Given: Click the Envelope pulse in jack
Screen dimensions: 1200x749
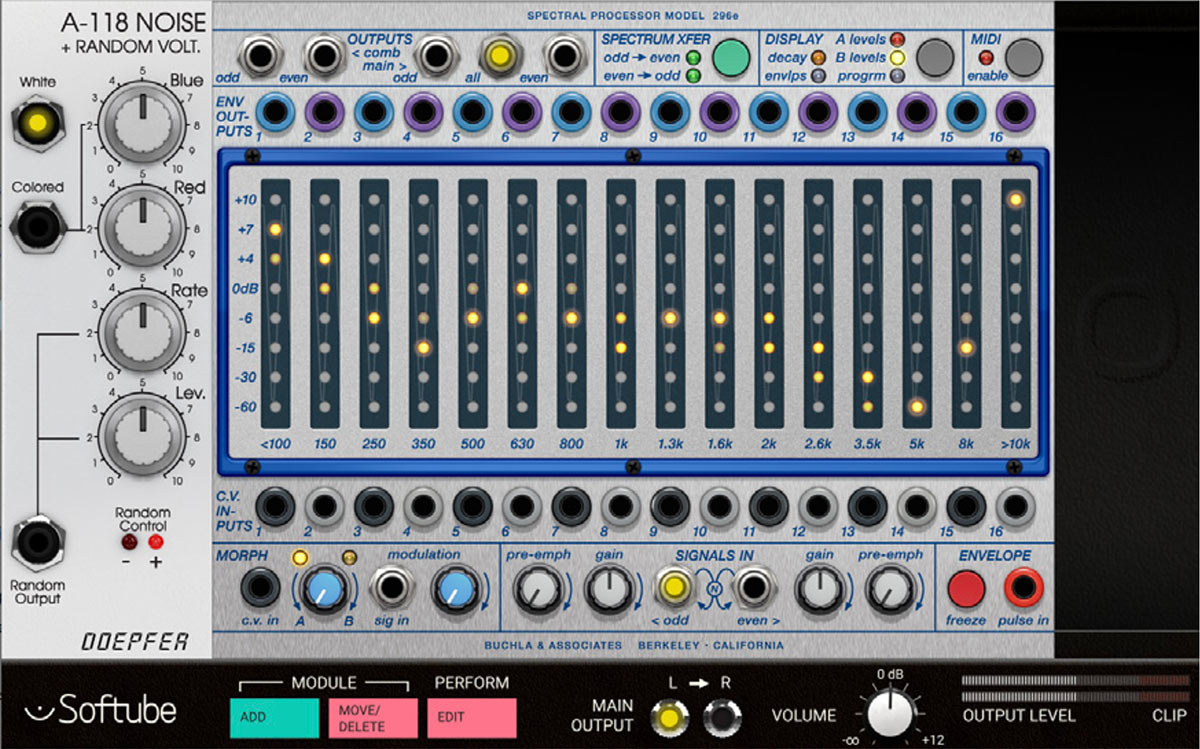Looking at the screenshot, I should tap(1024, 588).
